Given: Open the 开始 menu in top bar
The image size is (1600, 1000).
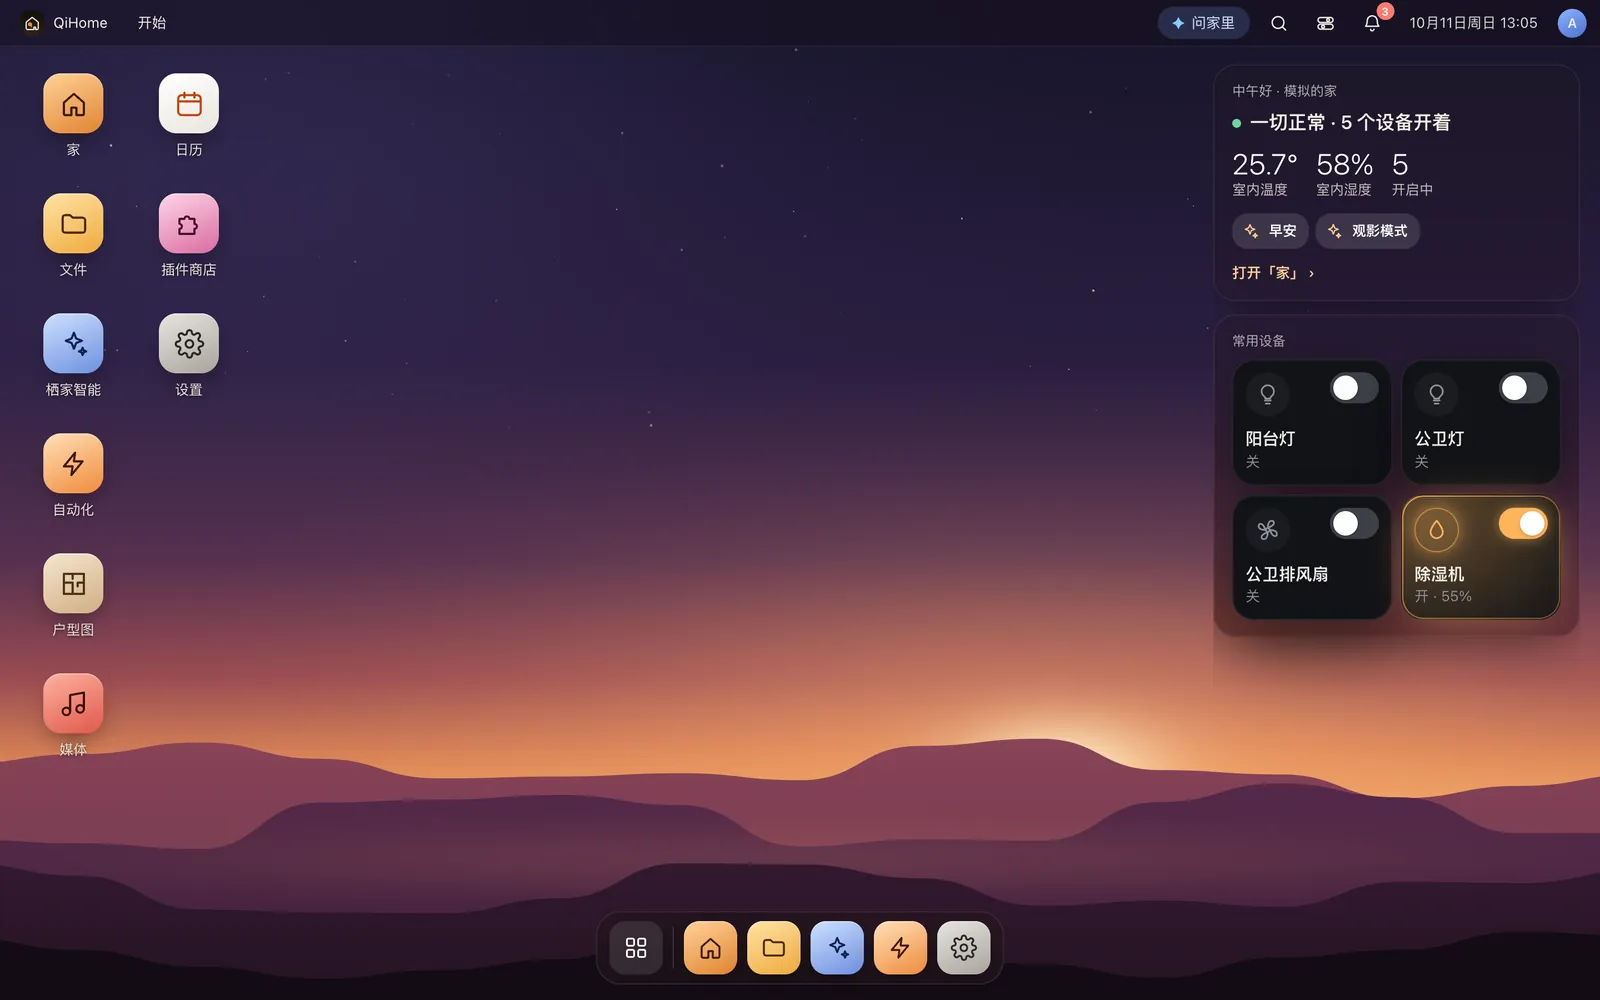Looking at the screenshot, I should [152, 23].
